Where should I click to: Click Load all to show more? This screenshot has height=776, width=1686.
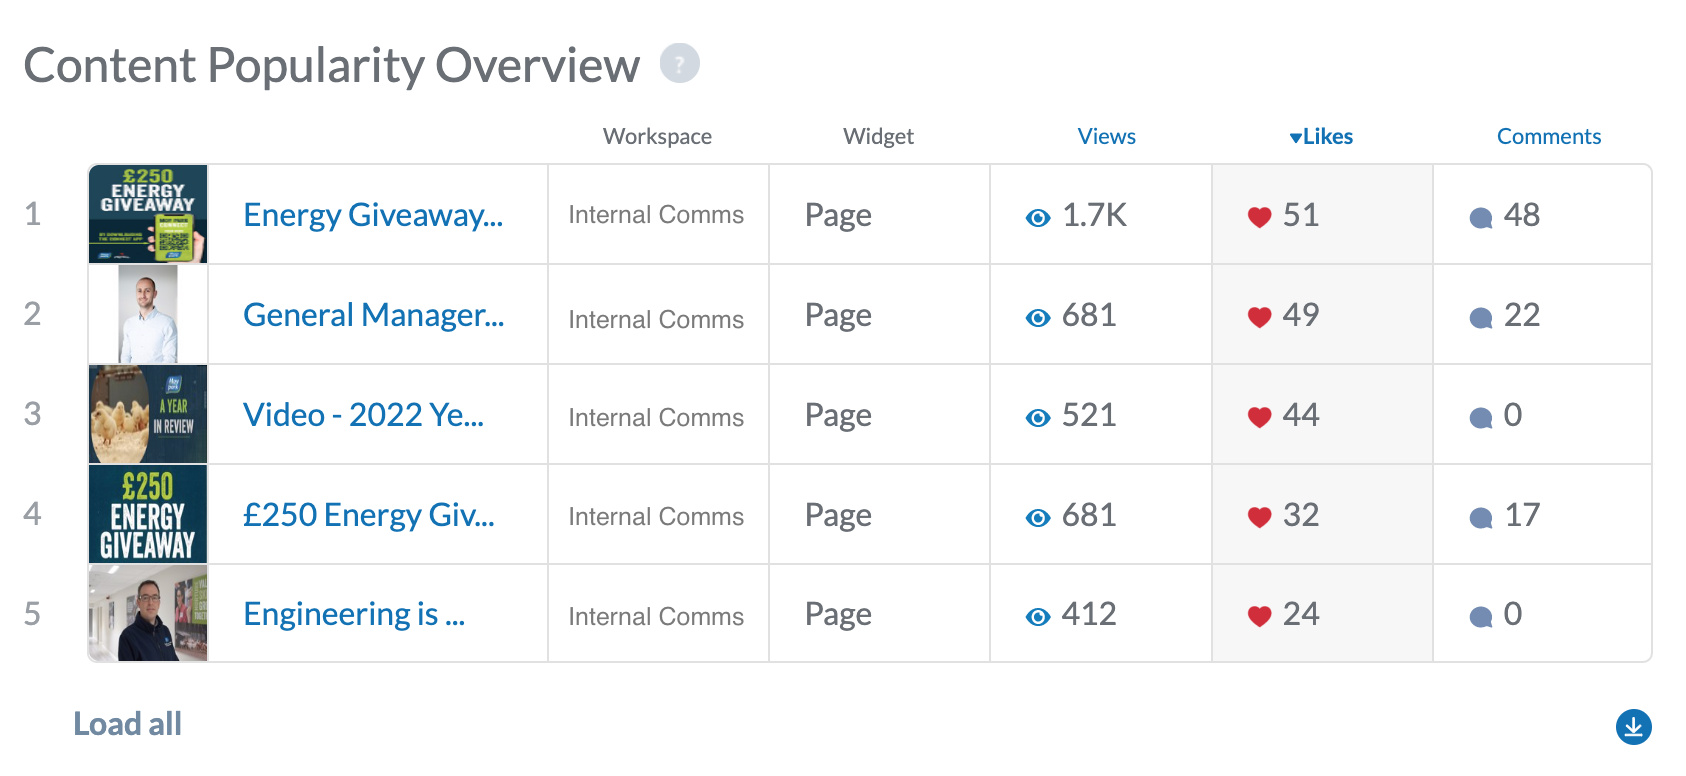pyautogui.click(x=127, y=724)
